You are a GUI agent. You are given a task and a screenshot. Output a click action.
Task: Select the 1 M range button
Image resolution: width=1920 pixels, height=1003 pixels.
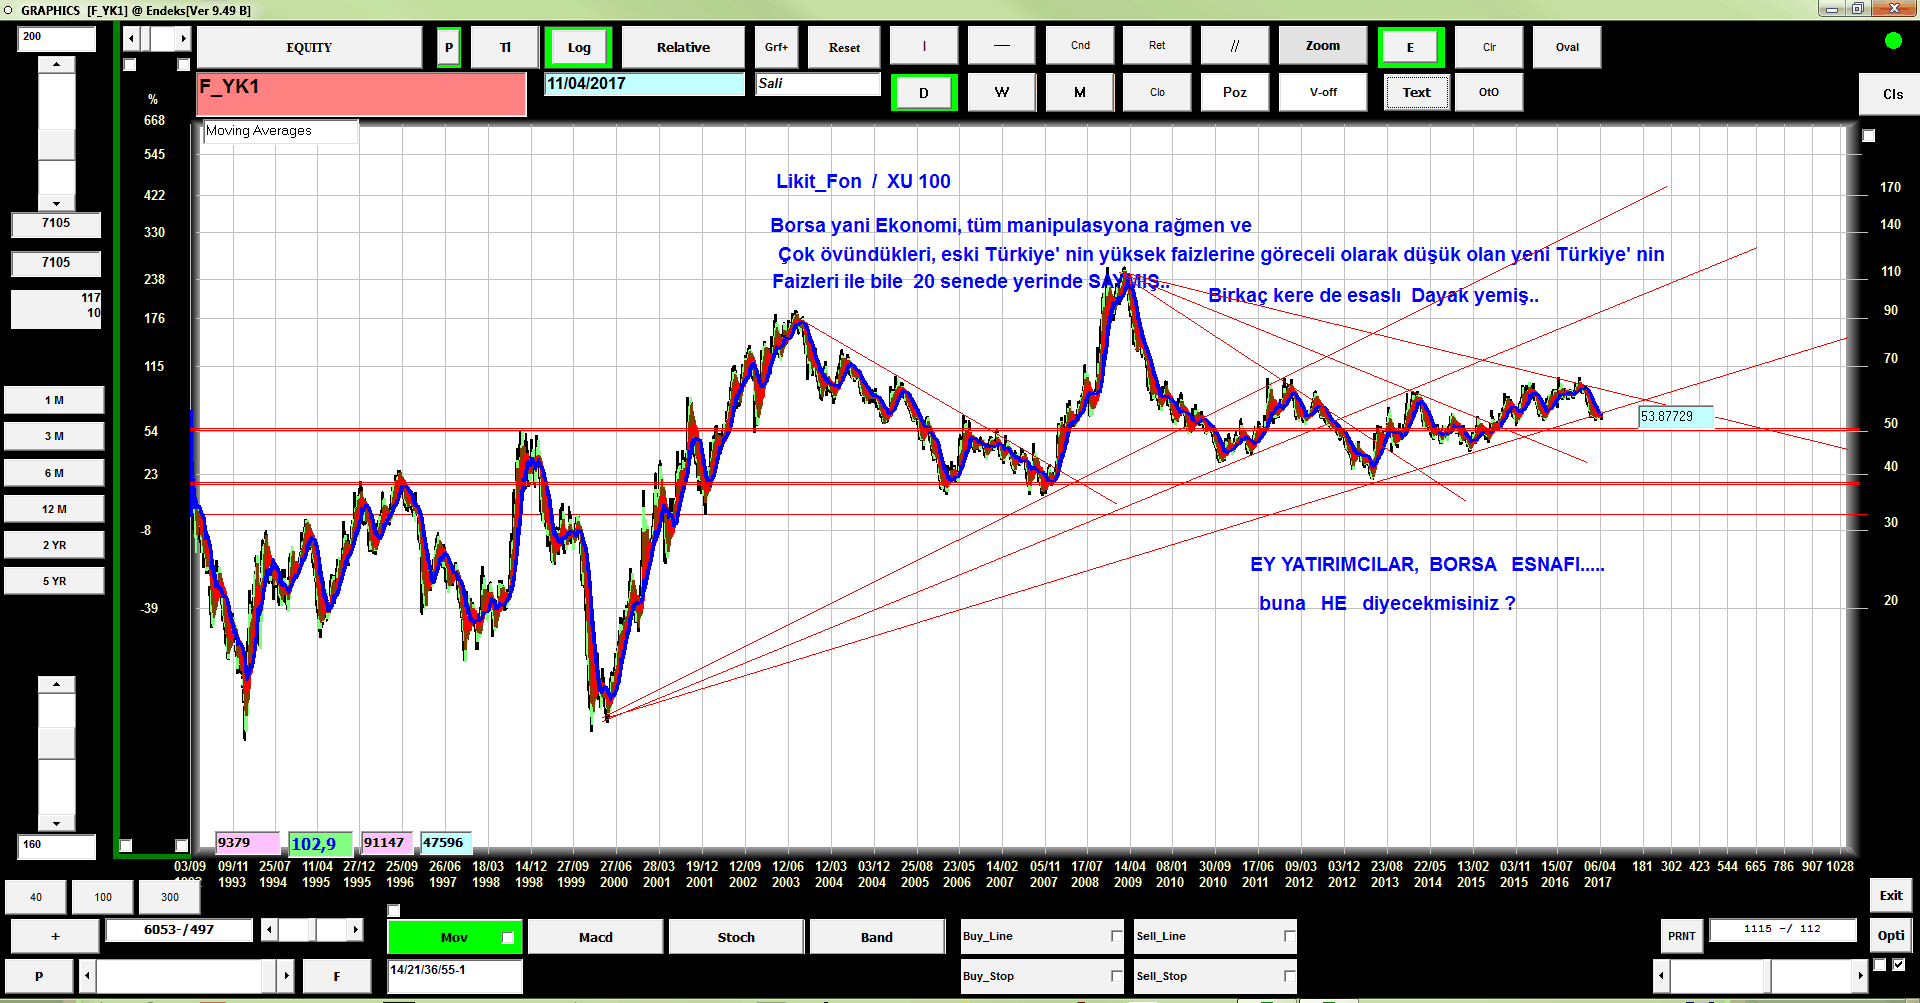pos(54,400)
